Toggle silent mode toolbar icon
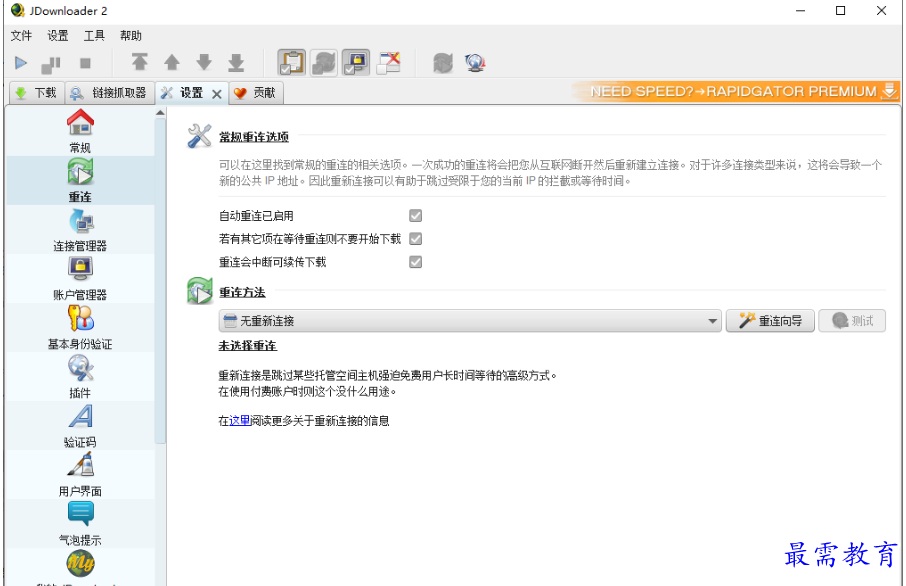The image size is (906, 586). coord(389,62)
